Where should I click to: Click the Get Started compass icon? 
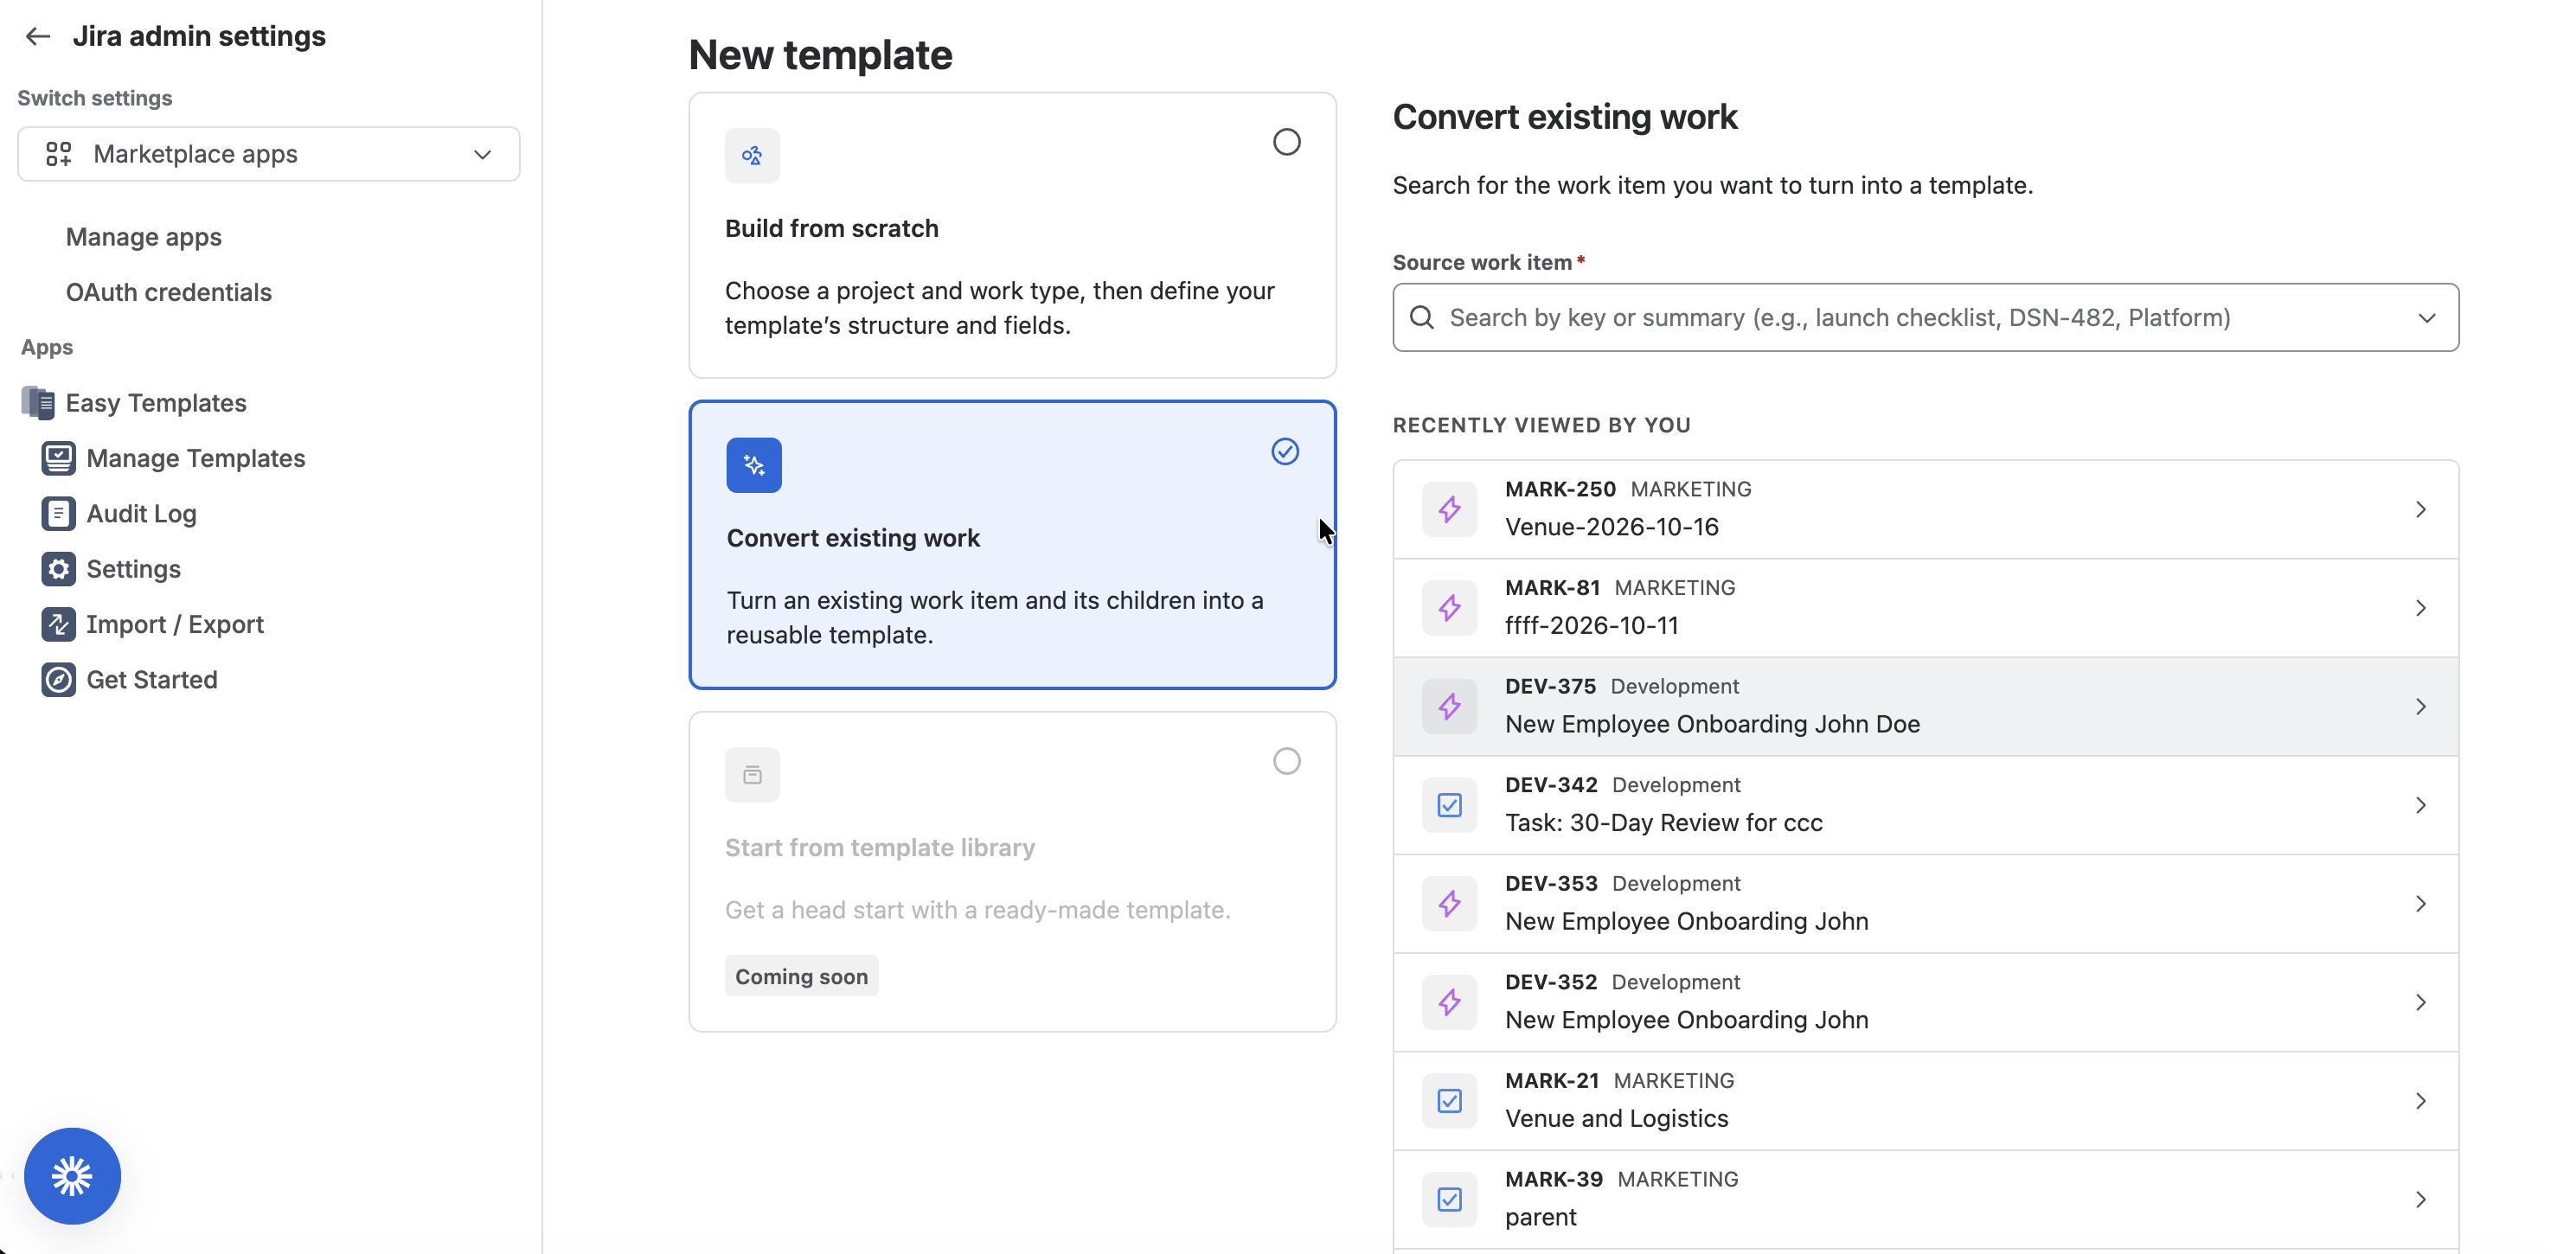[58, 680]
